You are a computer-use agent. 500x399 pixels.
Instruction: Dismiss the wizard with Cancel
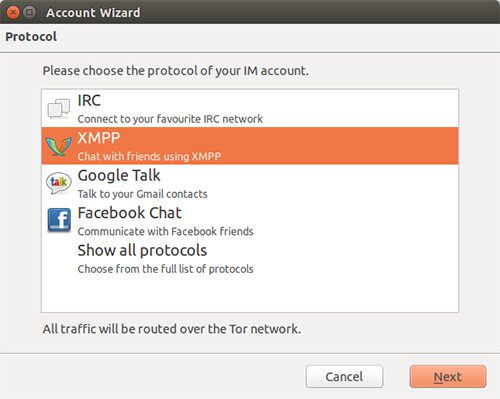344,377
